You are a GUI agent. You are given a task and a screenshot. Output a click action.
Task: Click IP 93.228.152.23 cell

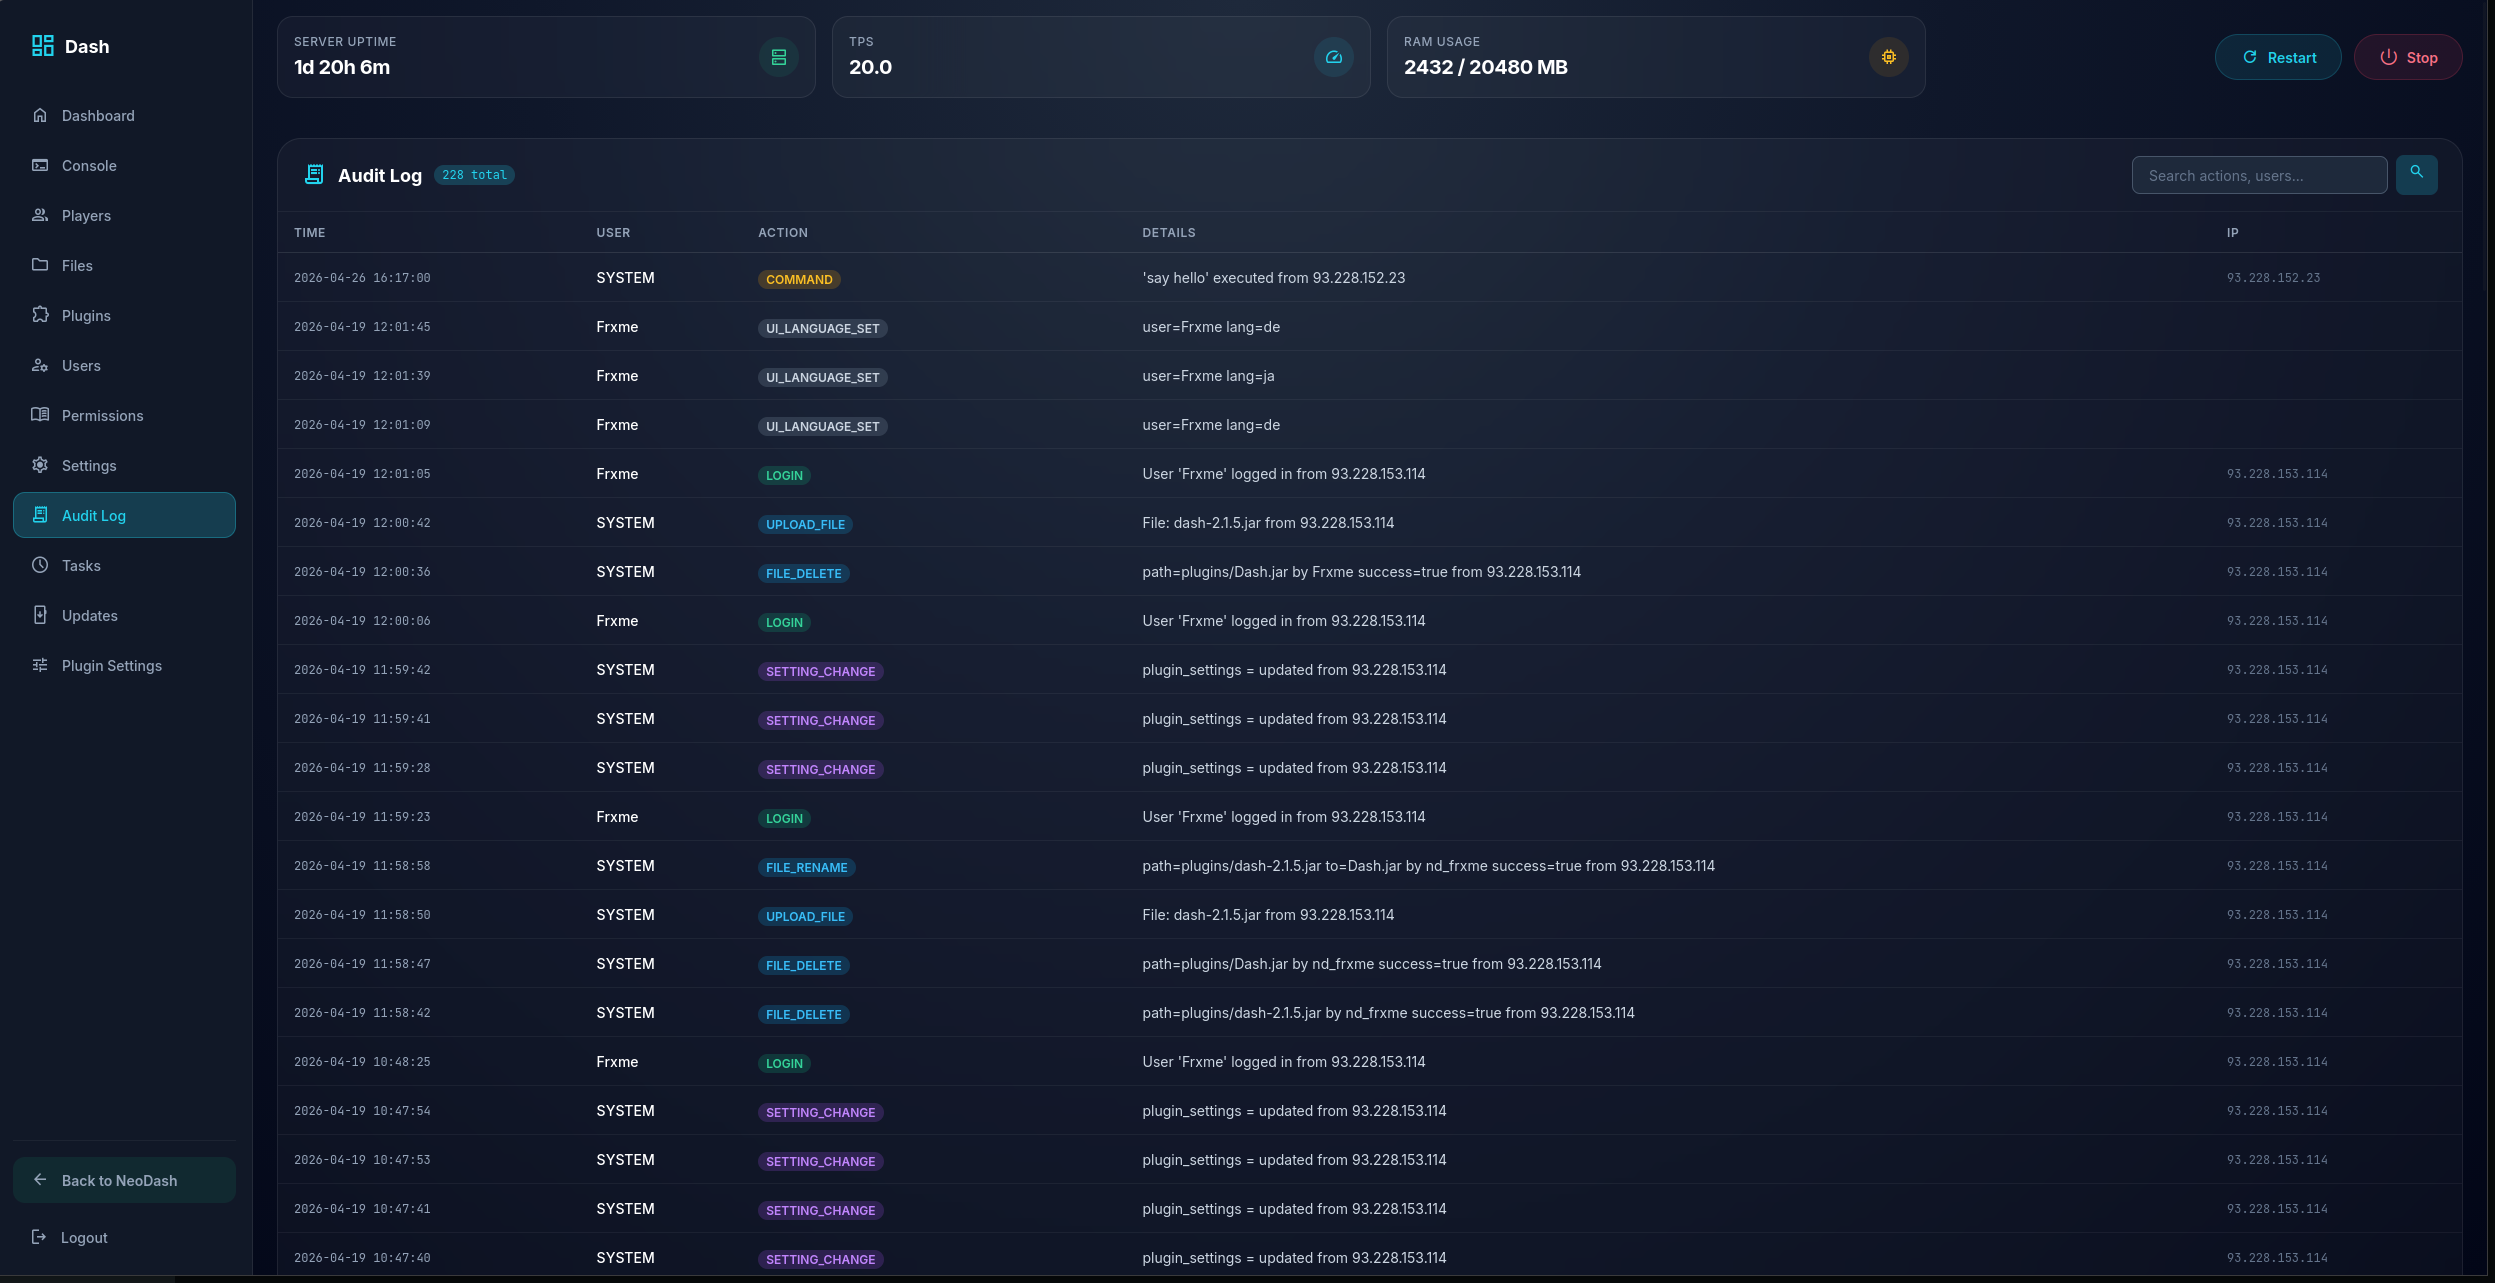tap(2273, 278)
